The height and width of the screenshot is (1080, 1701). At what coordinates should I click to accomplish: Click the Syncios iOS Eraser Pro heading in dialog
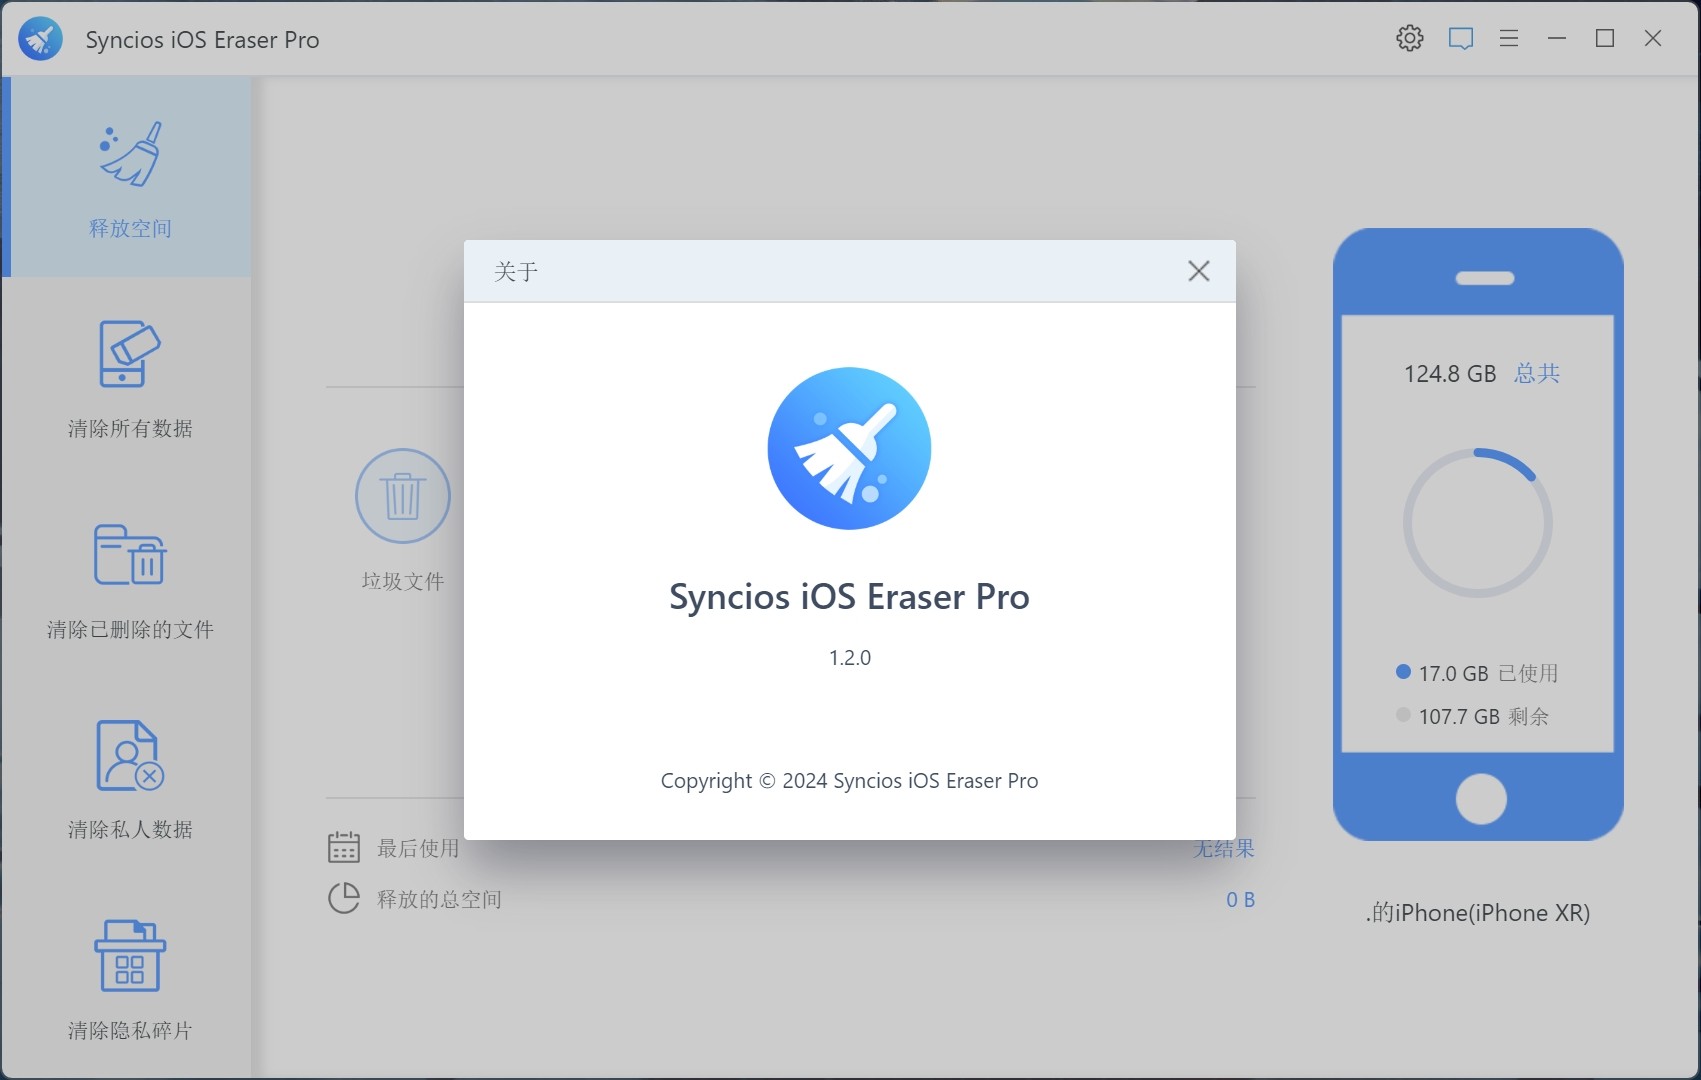click(849, 597)
